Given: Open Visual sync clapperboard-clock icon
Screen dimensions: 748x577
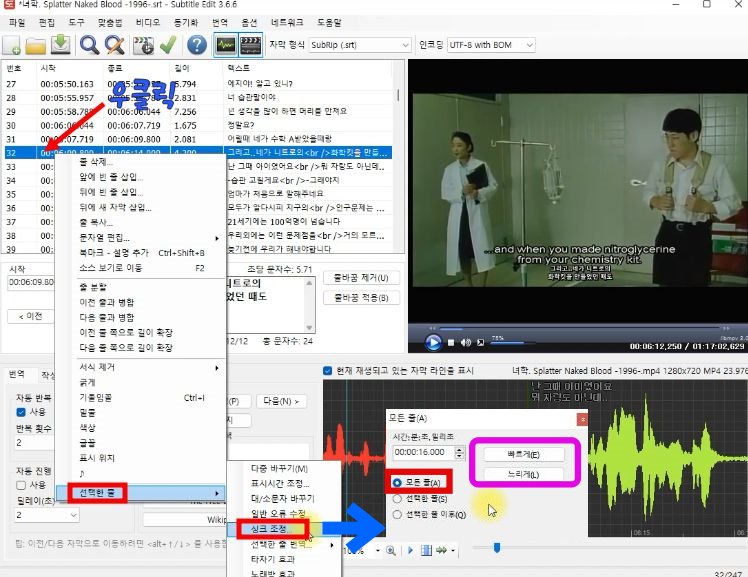Looking at the screenshot, I should [143, 45].
